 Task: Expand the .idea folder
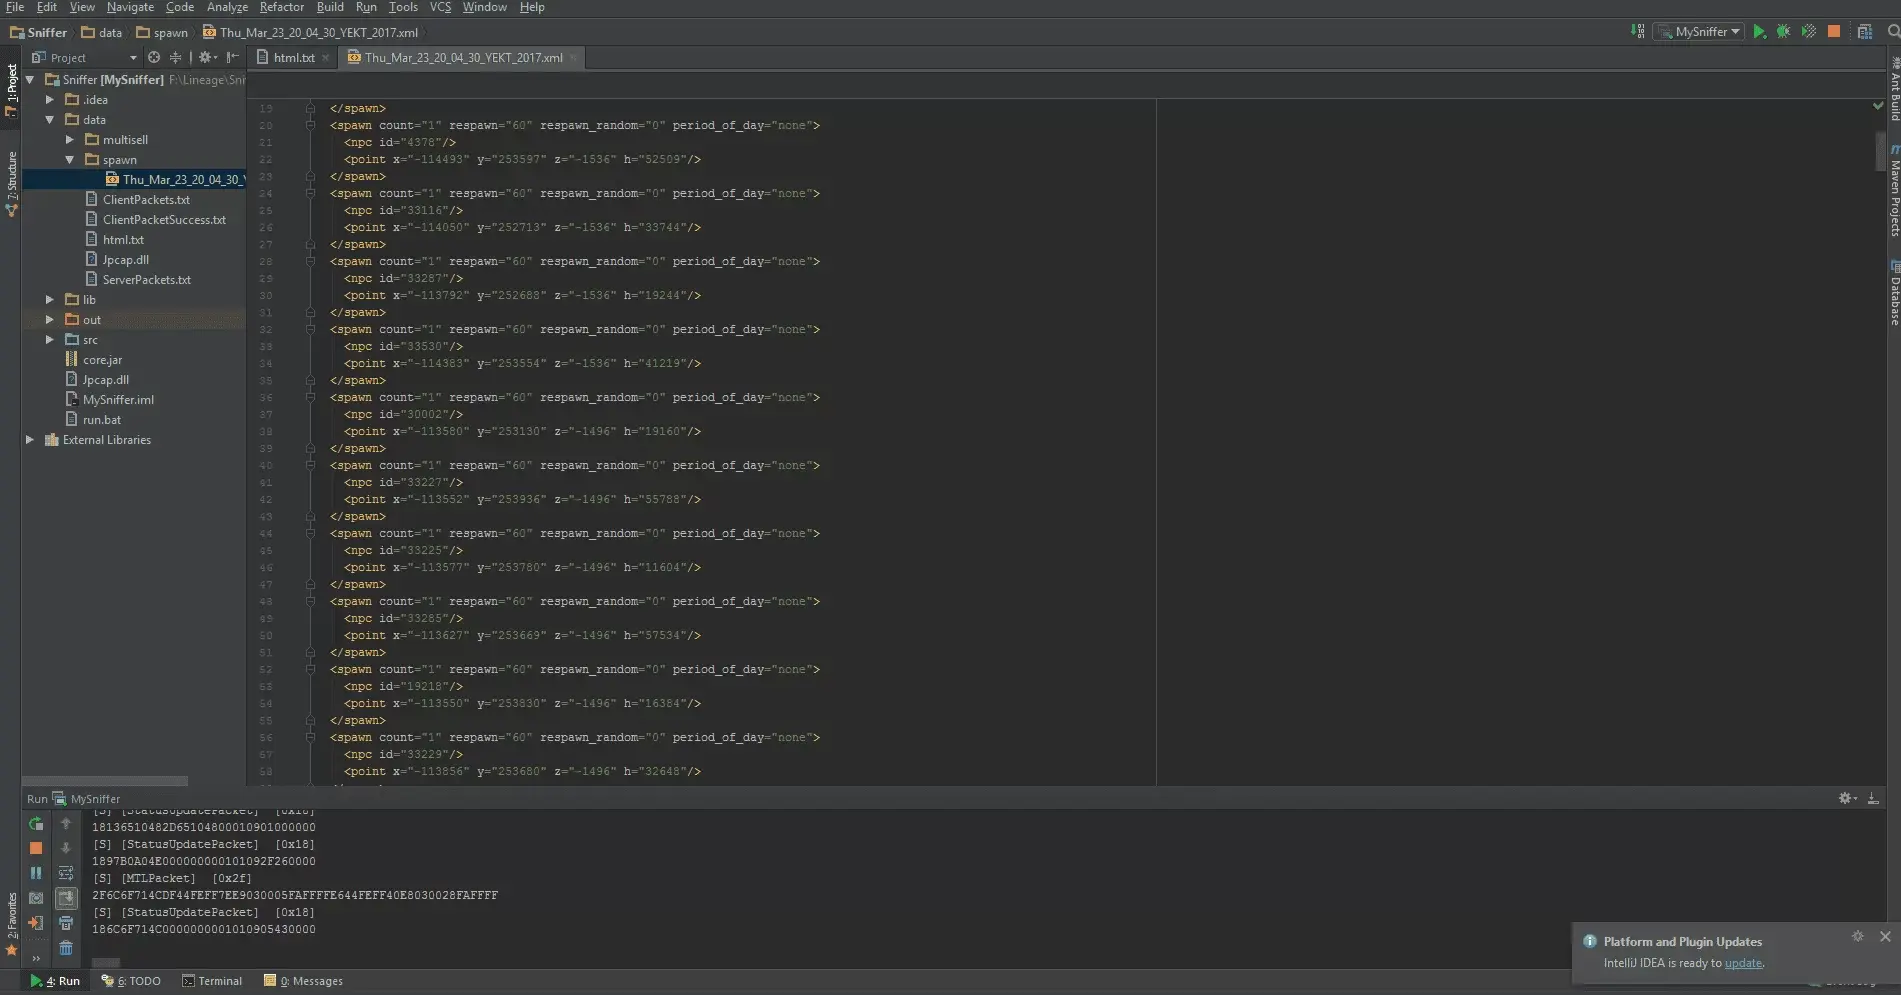click(x=50, y=100)
